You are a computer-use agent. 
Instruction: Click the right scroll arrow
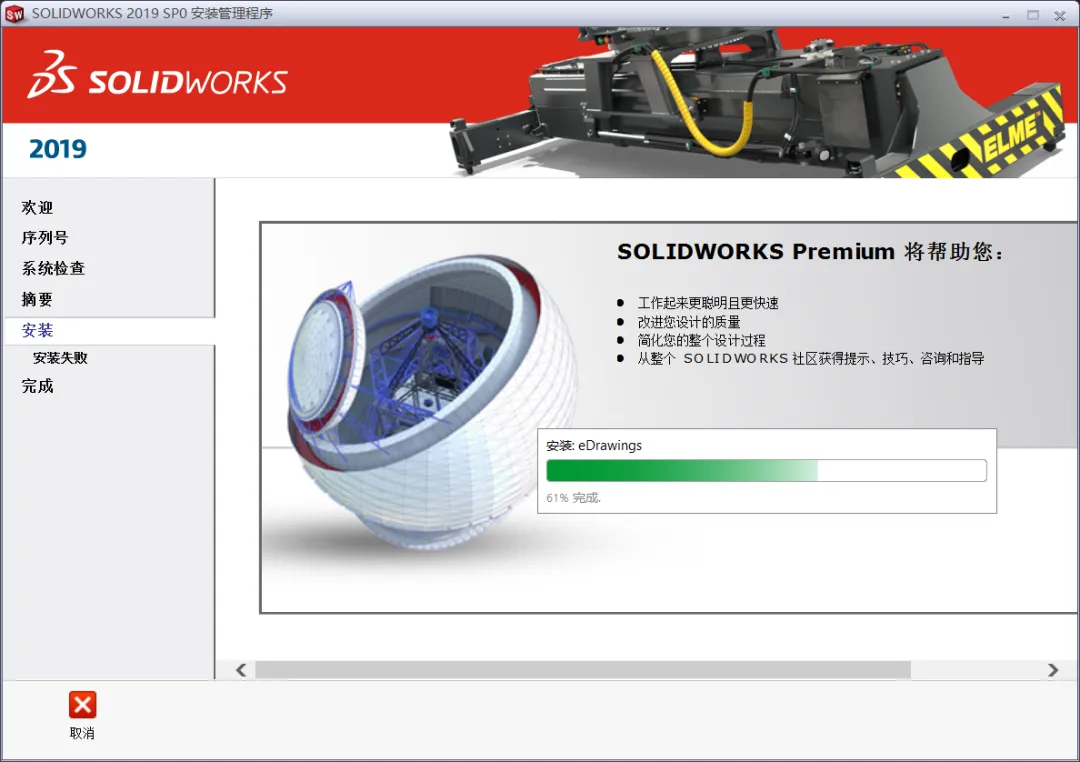coord(1052,670)
